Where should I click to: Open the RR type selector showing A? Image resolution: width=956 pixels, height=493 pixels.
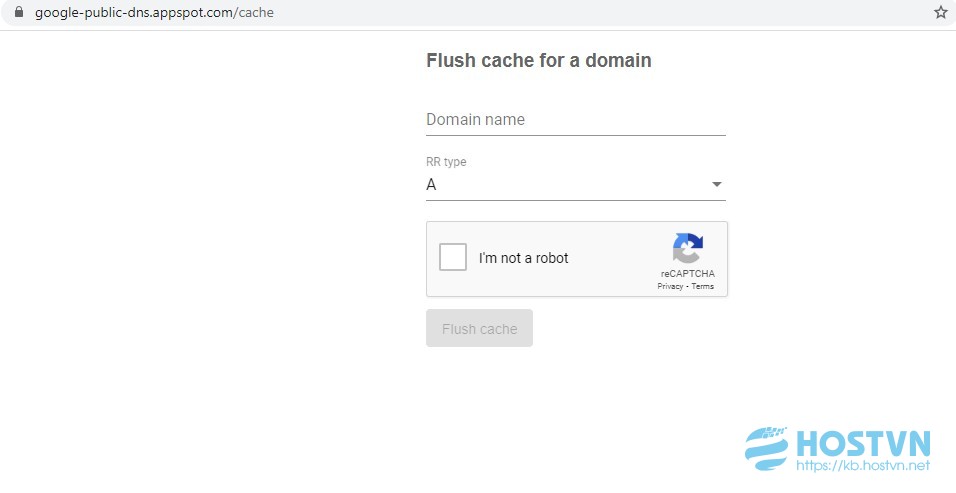[x=576, y=185]
